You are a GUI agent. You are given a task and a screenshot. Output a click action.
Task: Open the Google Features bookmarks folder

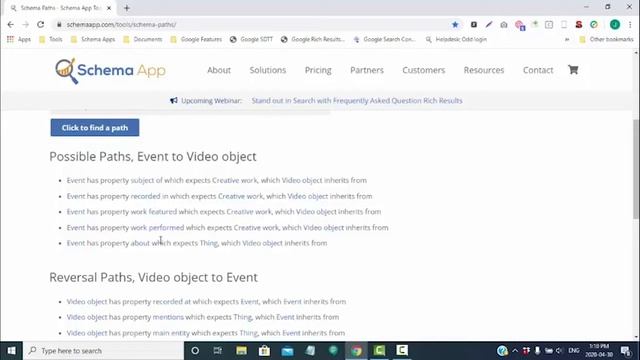click(196, 39)
